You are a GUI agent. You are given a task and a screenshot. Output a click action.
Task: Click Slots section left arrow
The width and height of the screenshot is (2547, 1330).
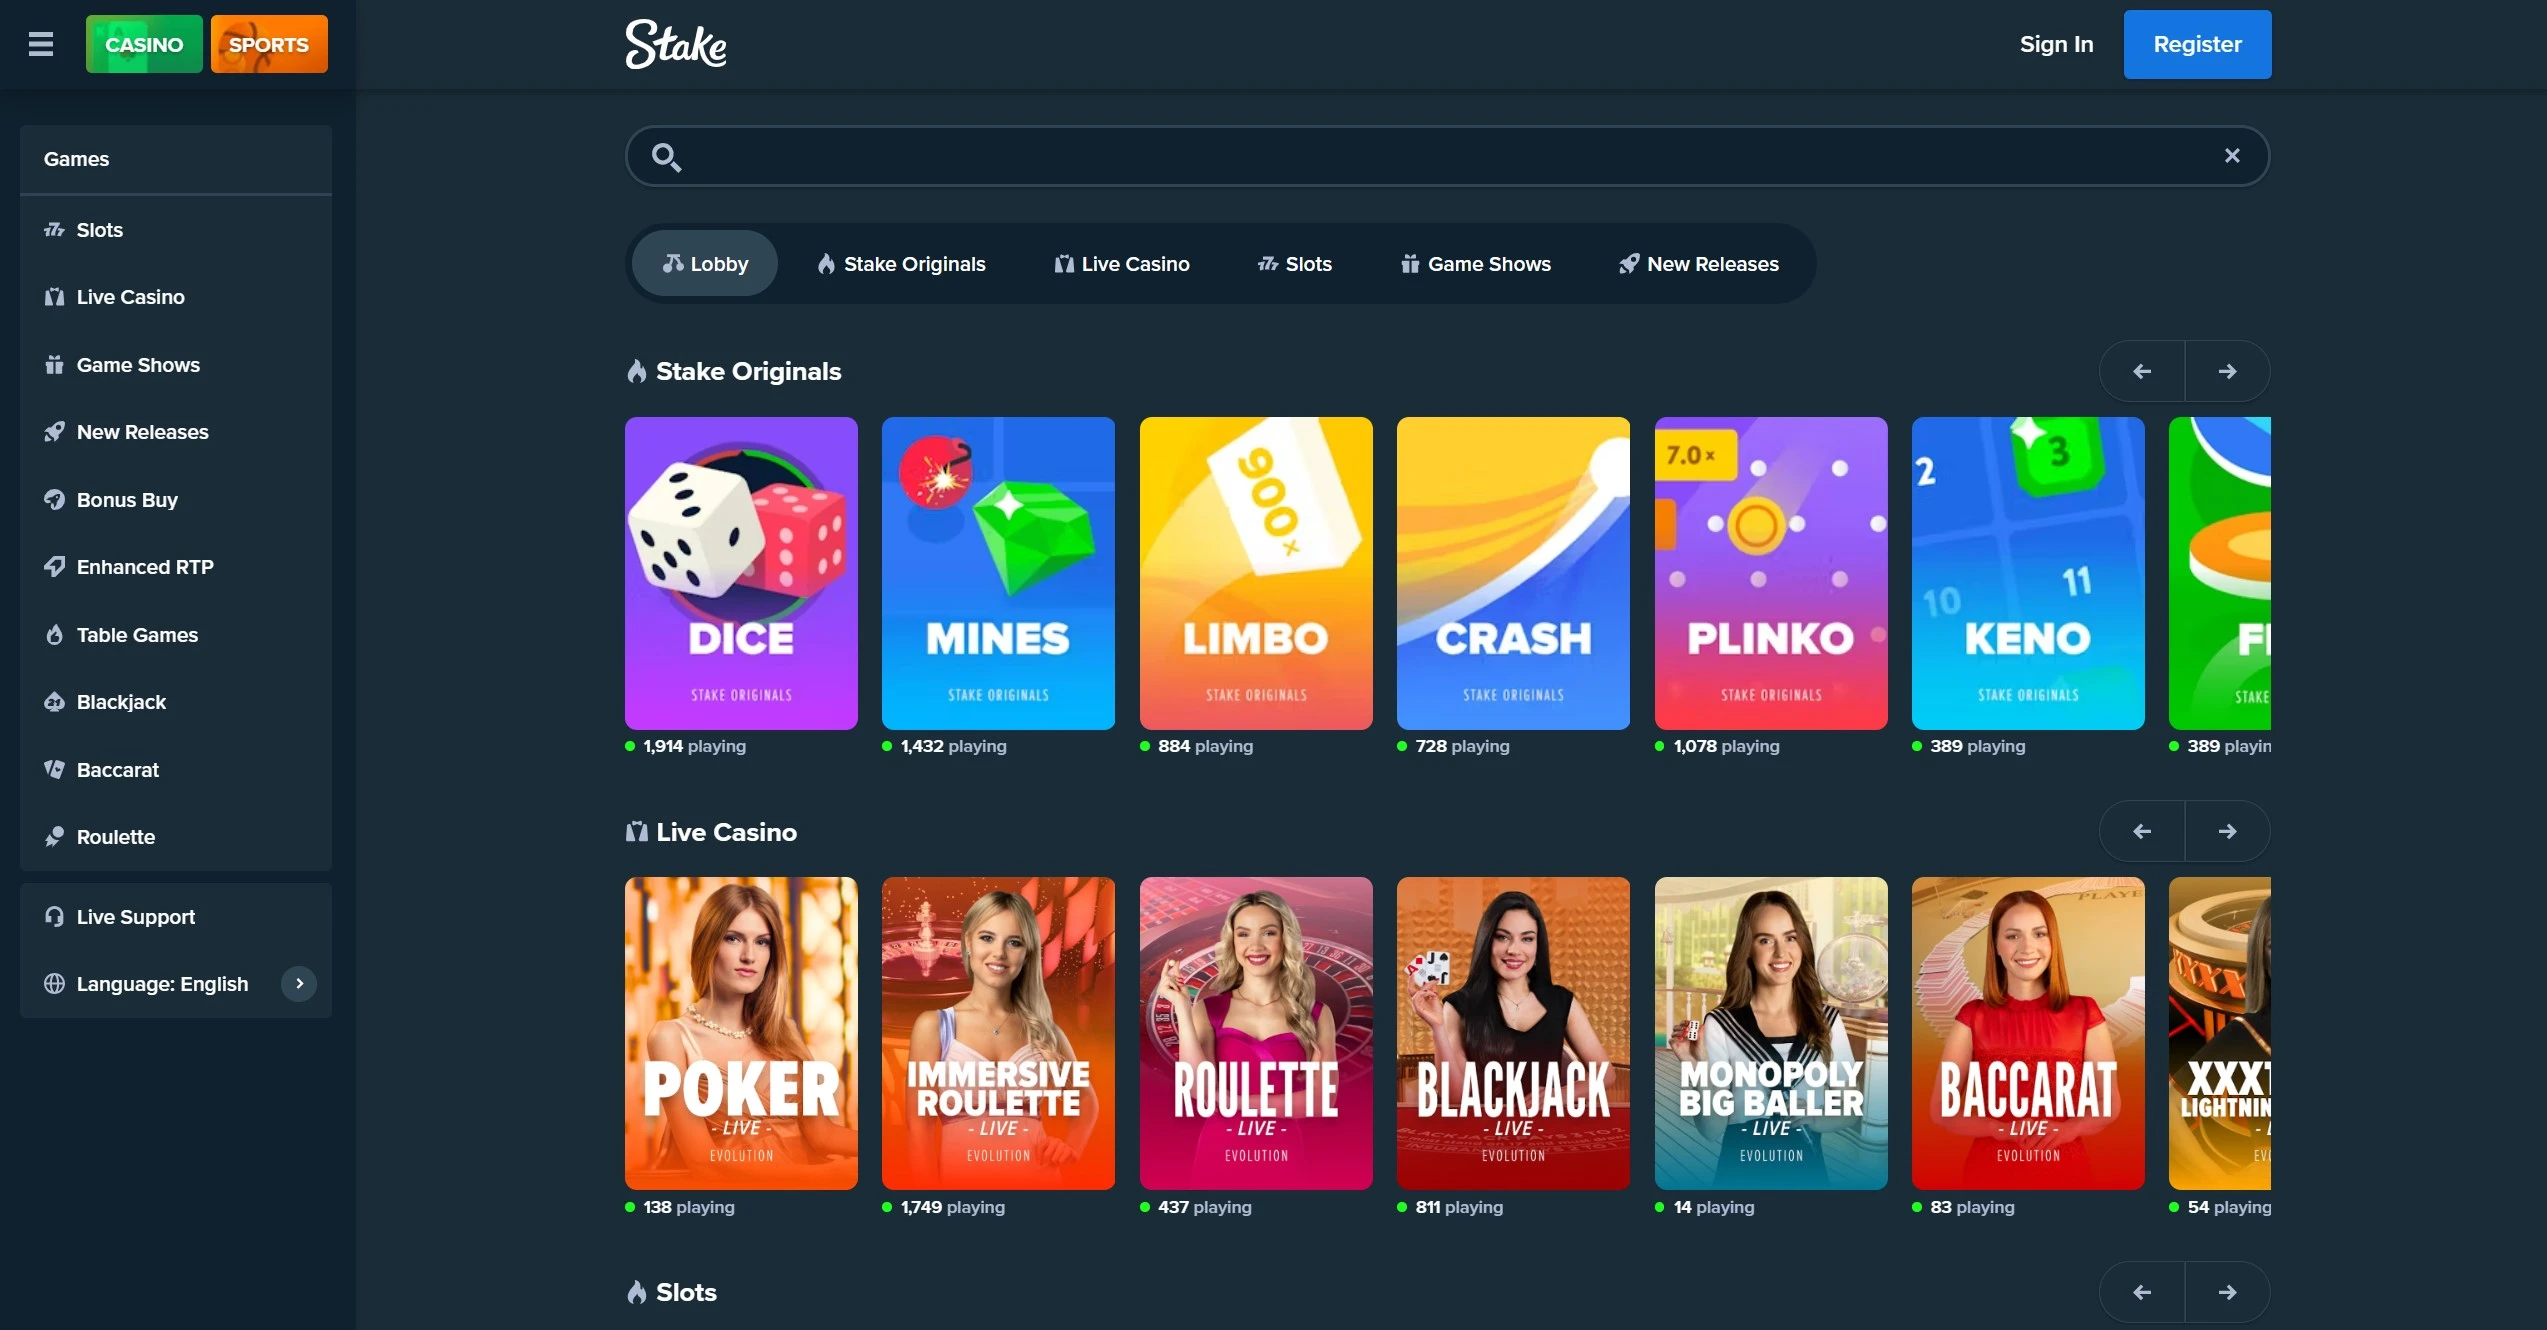tap(2142, 1292)
